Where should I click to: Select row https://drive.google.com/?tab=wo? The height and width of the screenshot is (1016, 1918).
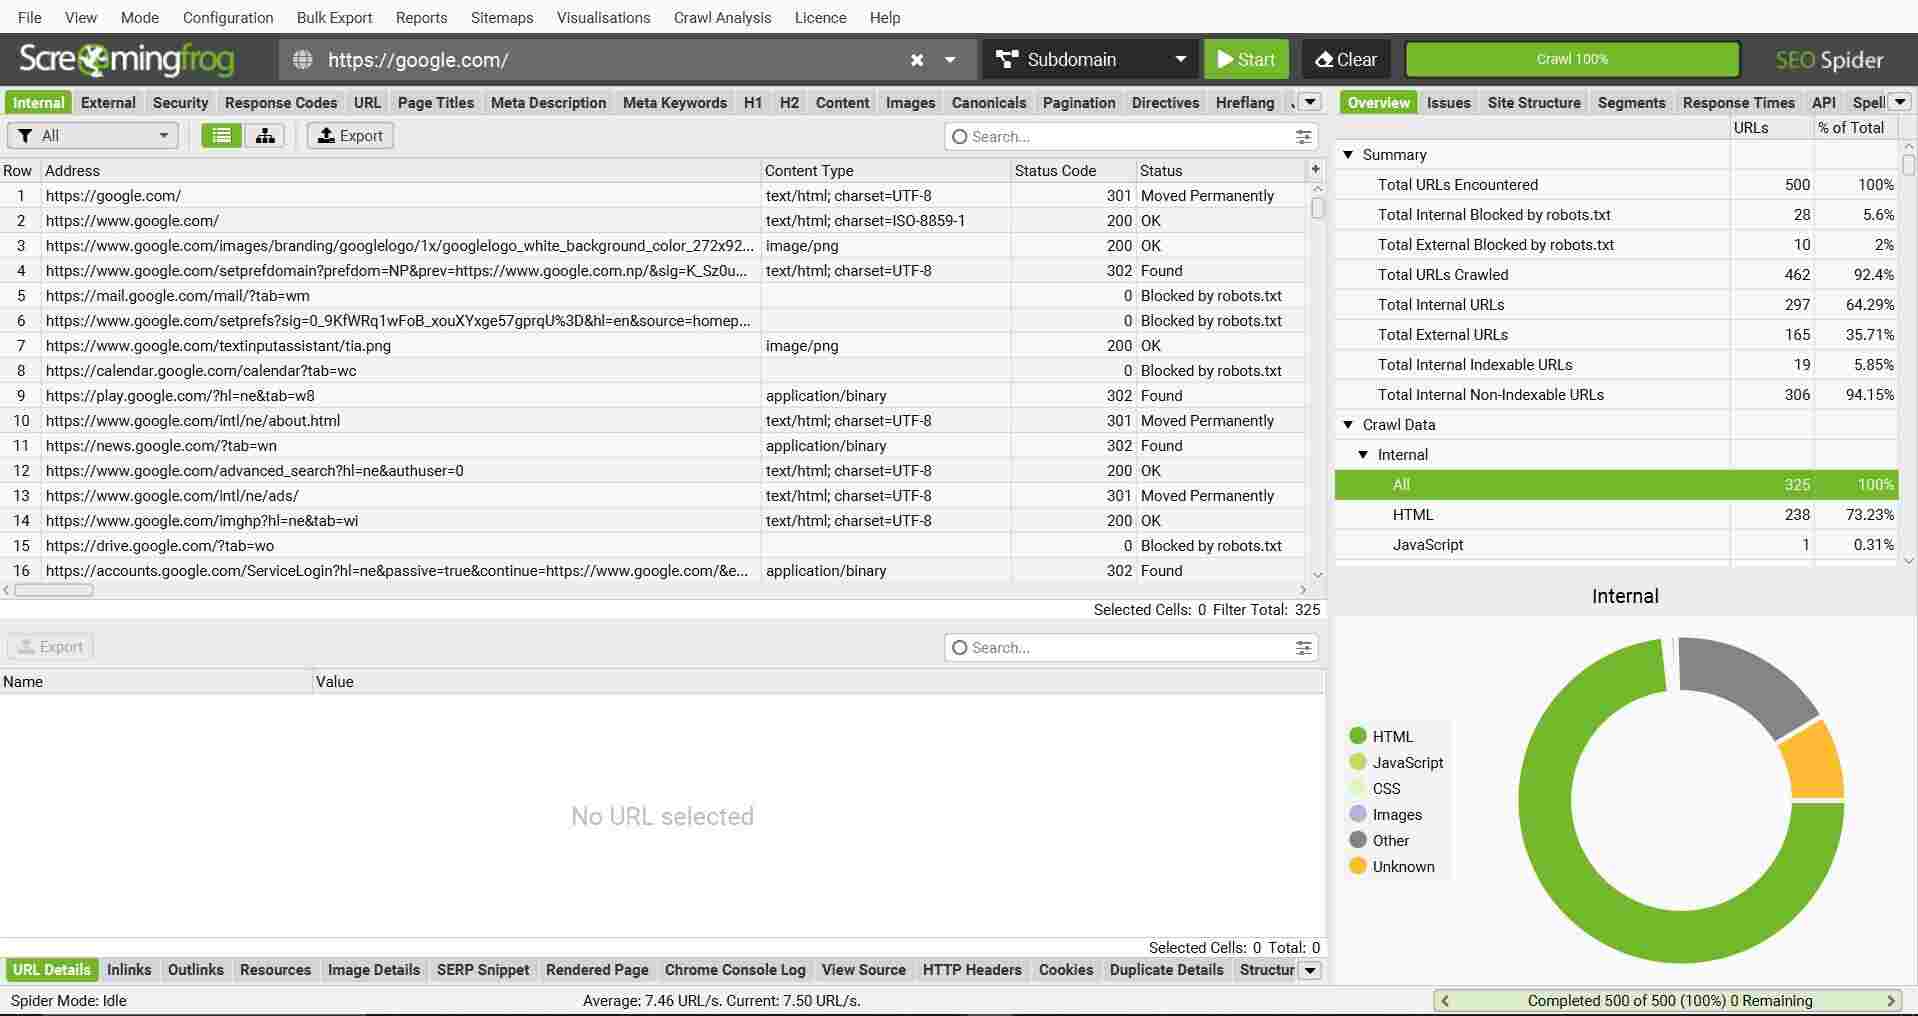(654, 546)
